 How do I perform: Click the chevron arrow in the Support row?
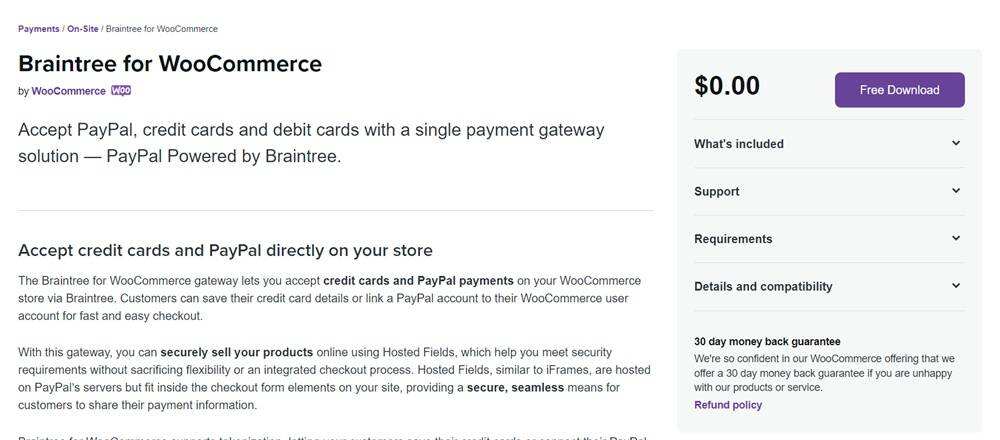[956, 191]
